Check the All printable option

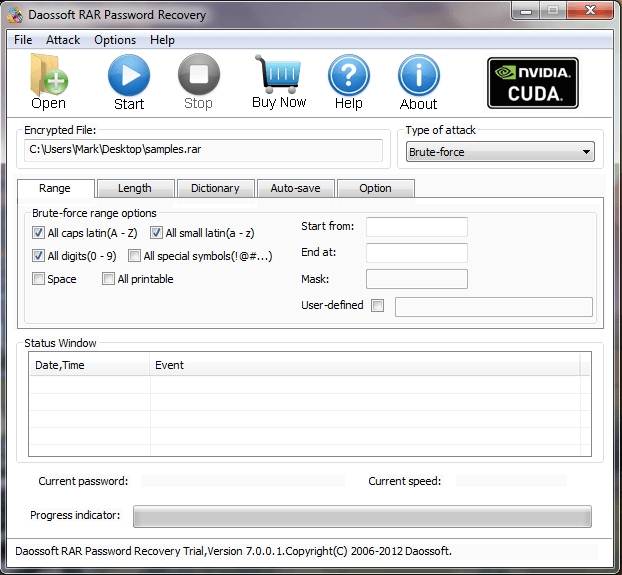pos(108,279)
